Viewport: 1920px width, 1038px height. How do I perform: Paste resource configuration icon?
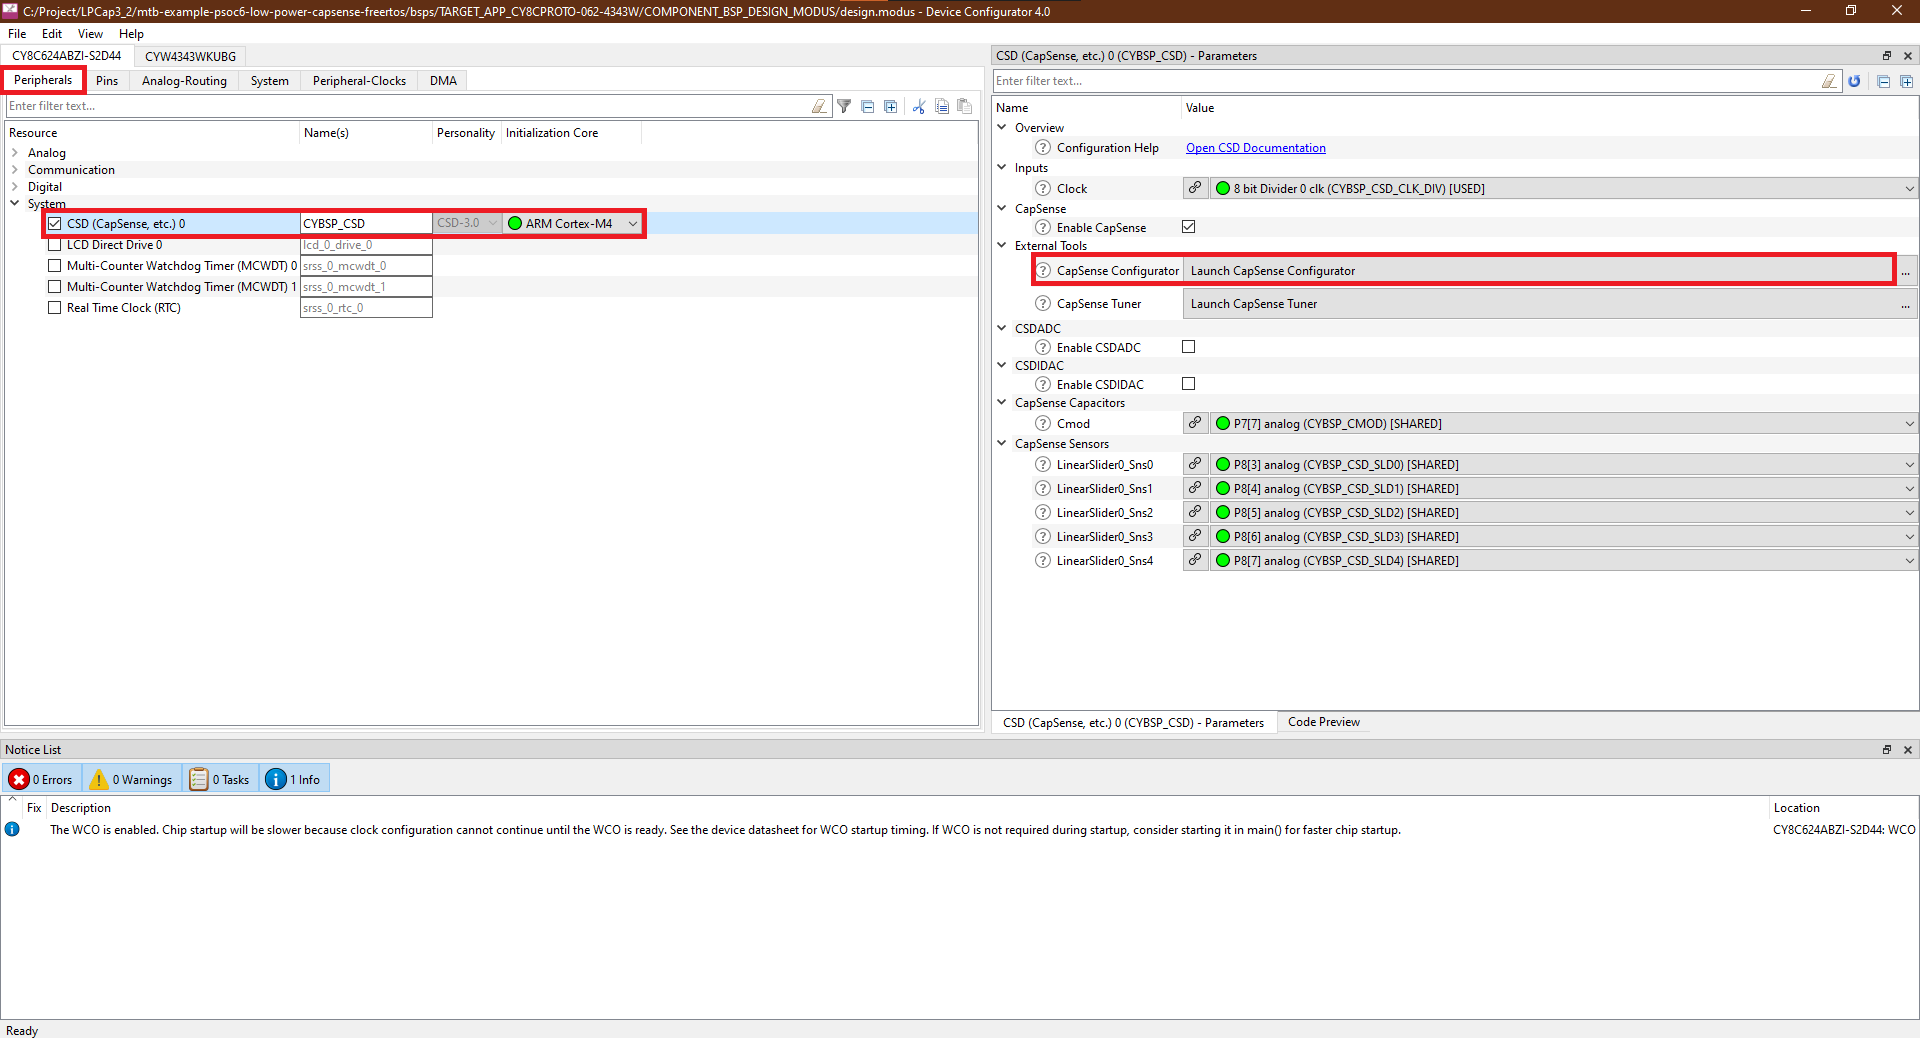coord(965,106)
